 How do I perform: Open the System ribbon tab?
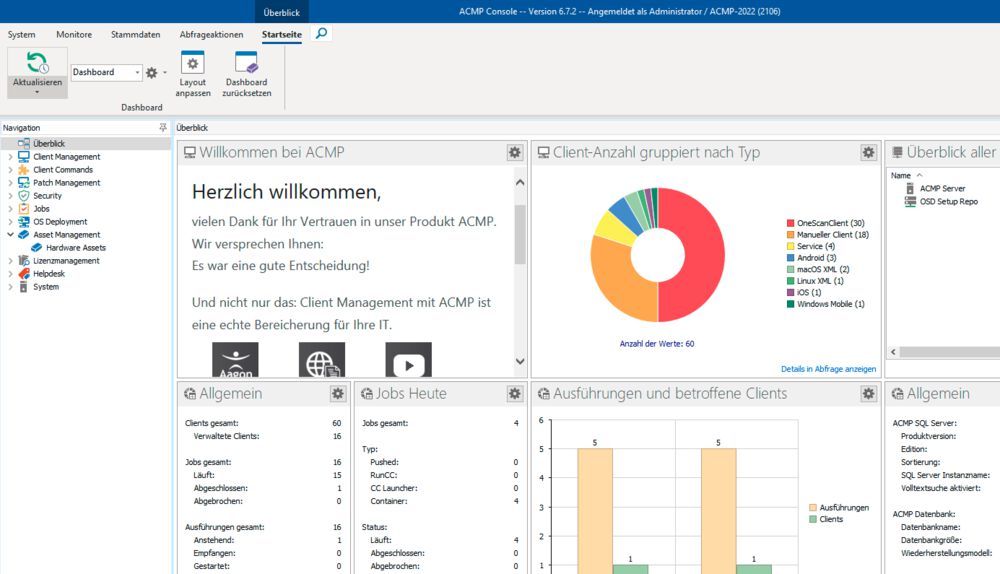coord(22,34)
